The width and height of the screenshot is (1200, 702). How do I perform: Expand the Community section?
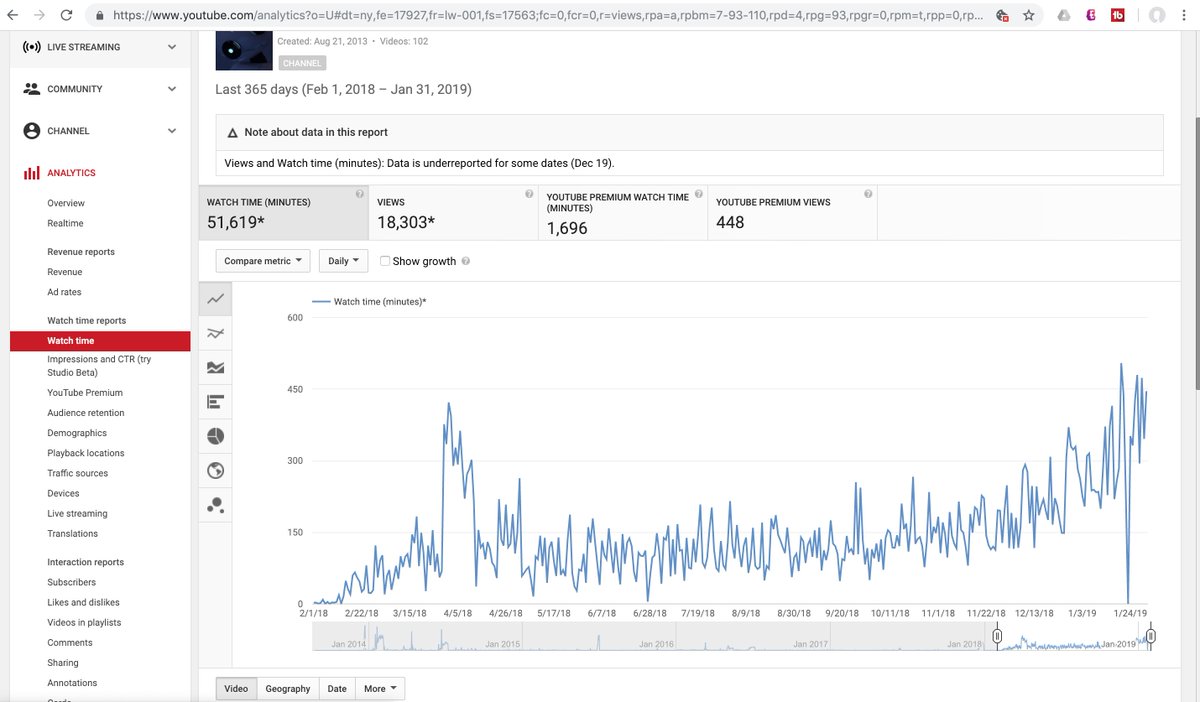[172, 89]
